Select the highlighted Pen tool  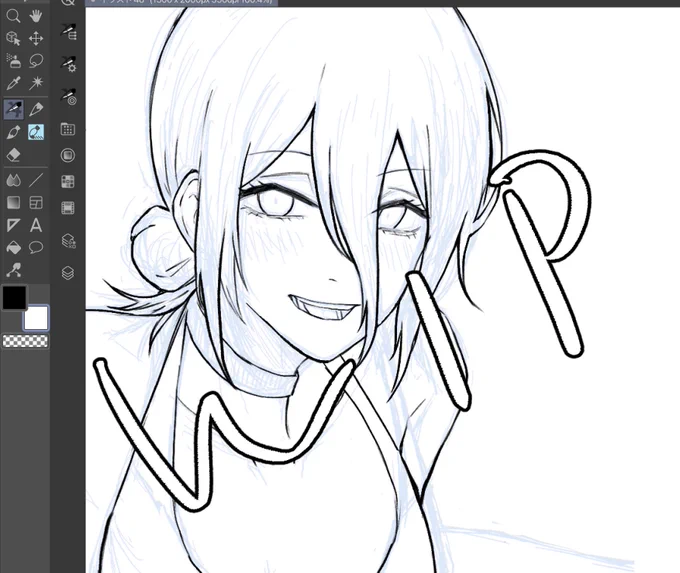tap(13, 109)
